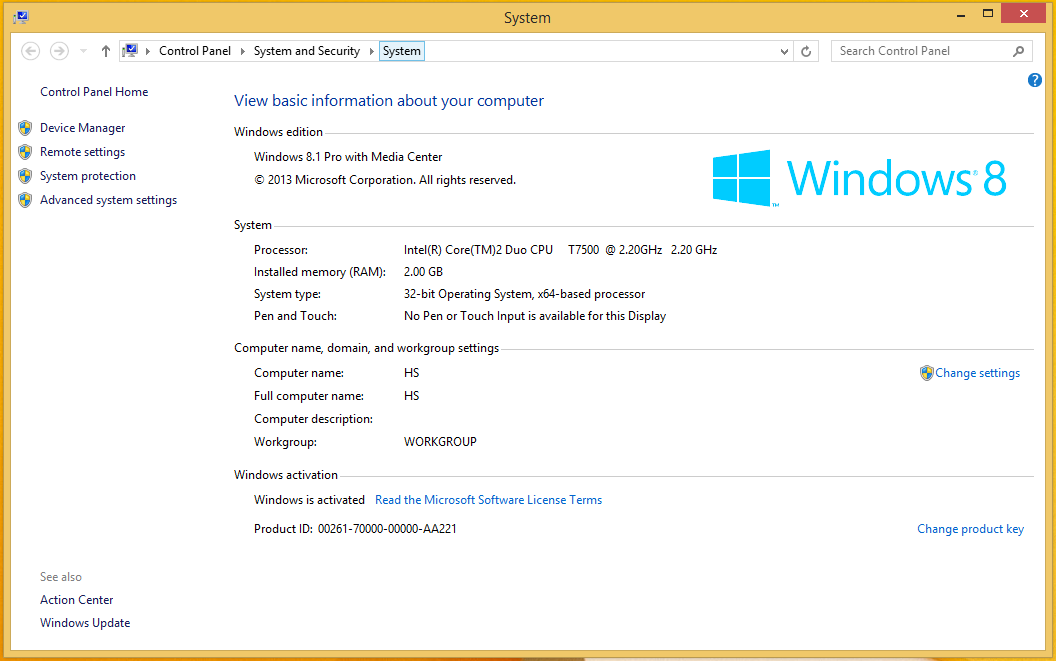The width and height of the screenshot is (1056, 661).
Task: Open address bar history dropdown
Action: tap(784, 51)
